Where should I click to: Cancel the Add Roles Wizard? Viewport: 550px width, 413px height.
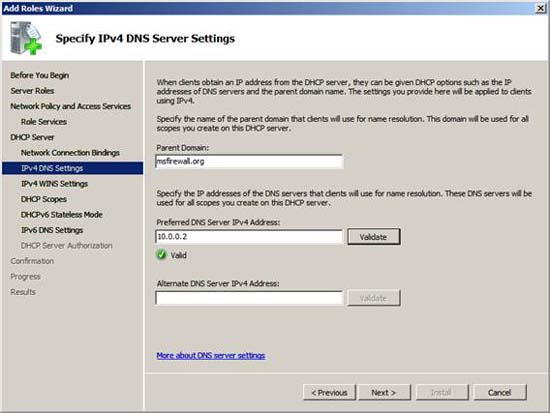pyautogui.click(x=500, y=392)
